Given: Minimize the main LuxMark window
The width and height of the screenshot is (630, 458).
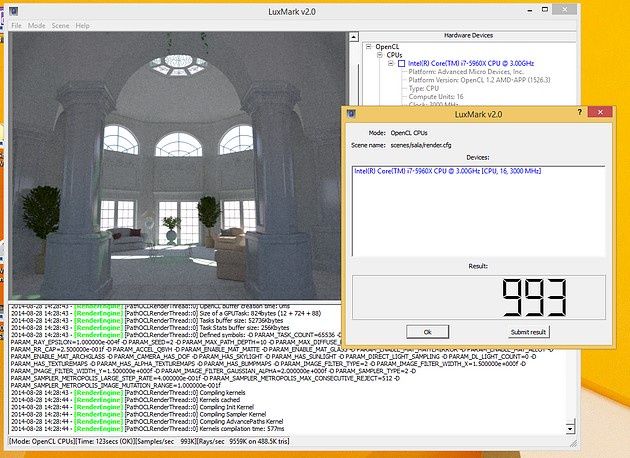Looking at the screenshot, I should coord(530,10).
